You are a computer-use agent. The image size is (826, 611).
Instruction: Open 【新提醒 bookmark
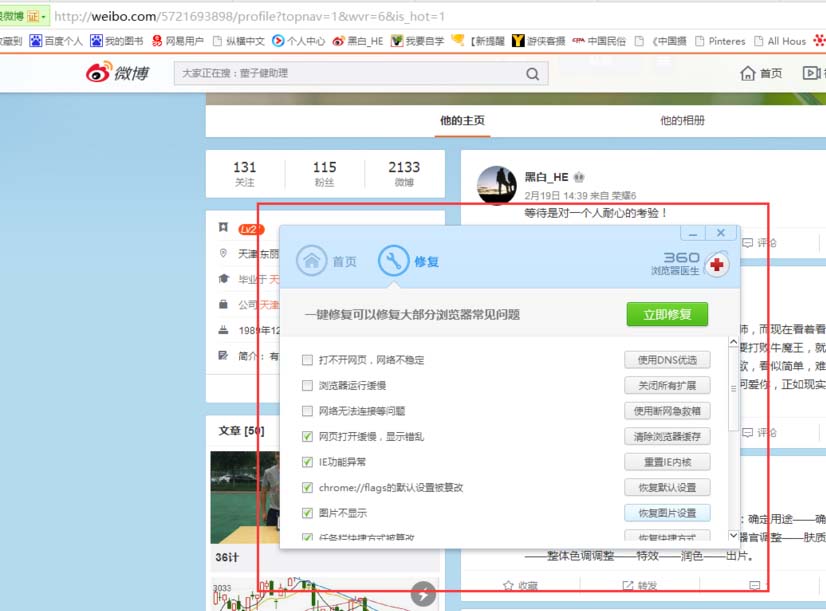[x=478, y=41]
